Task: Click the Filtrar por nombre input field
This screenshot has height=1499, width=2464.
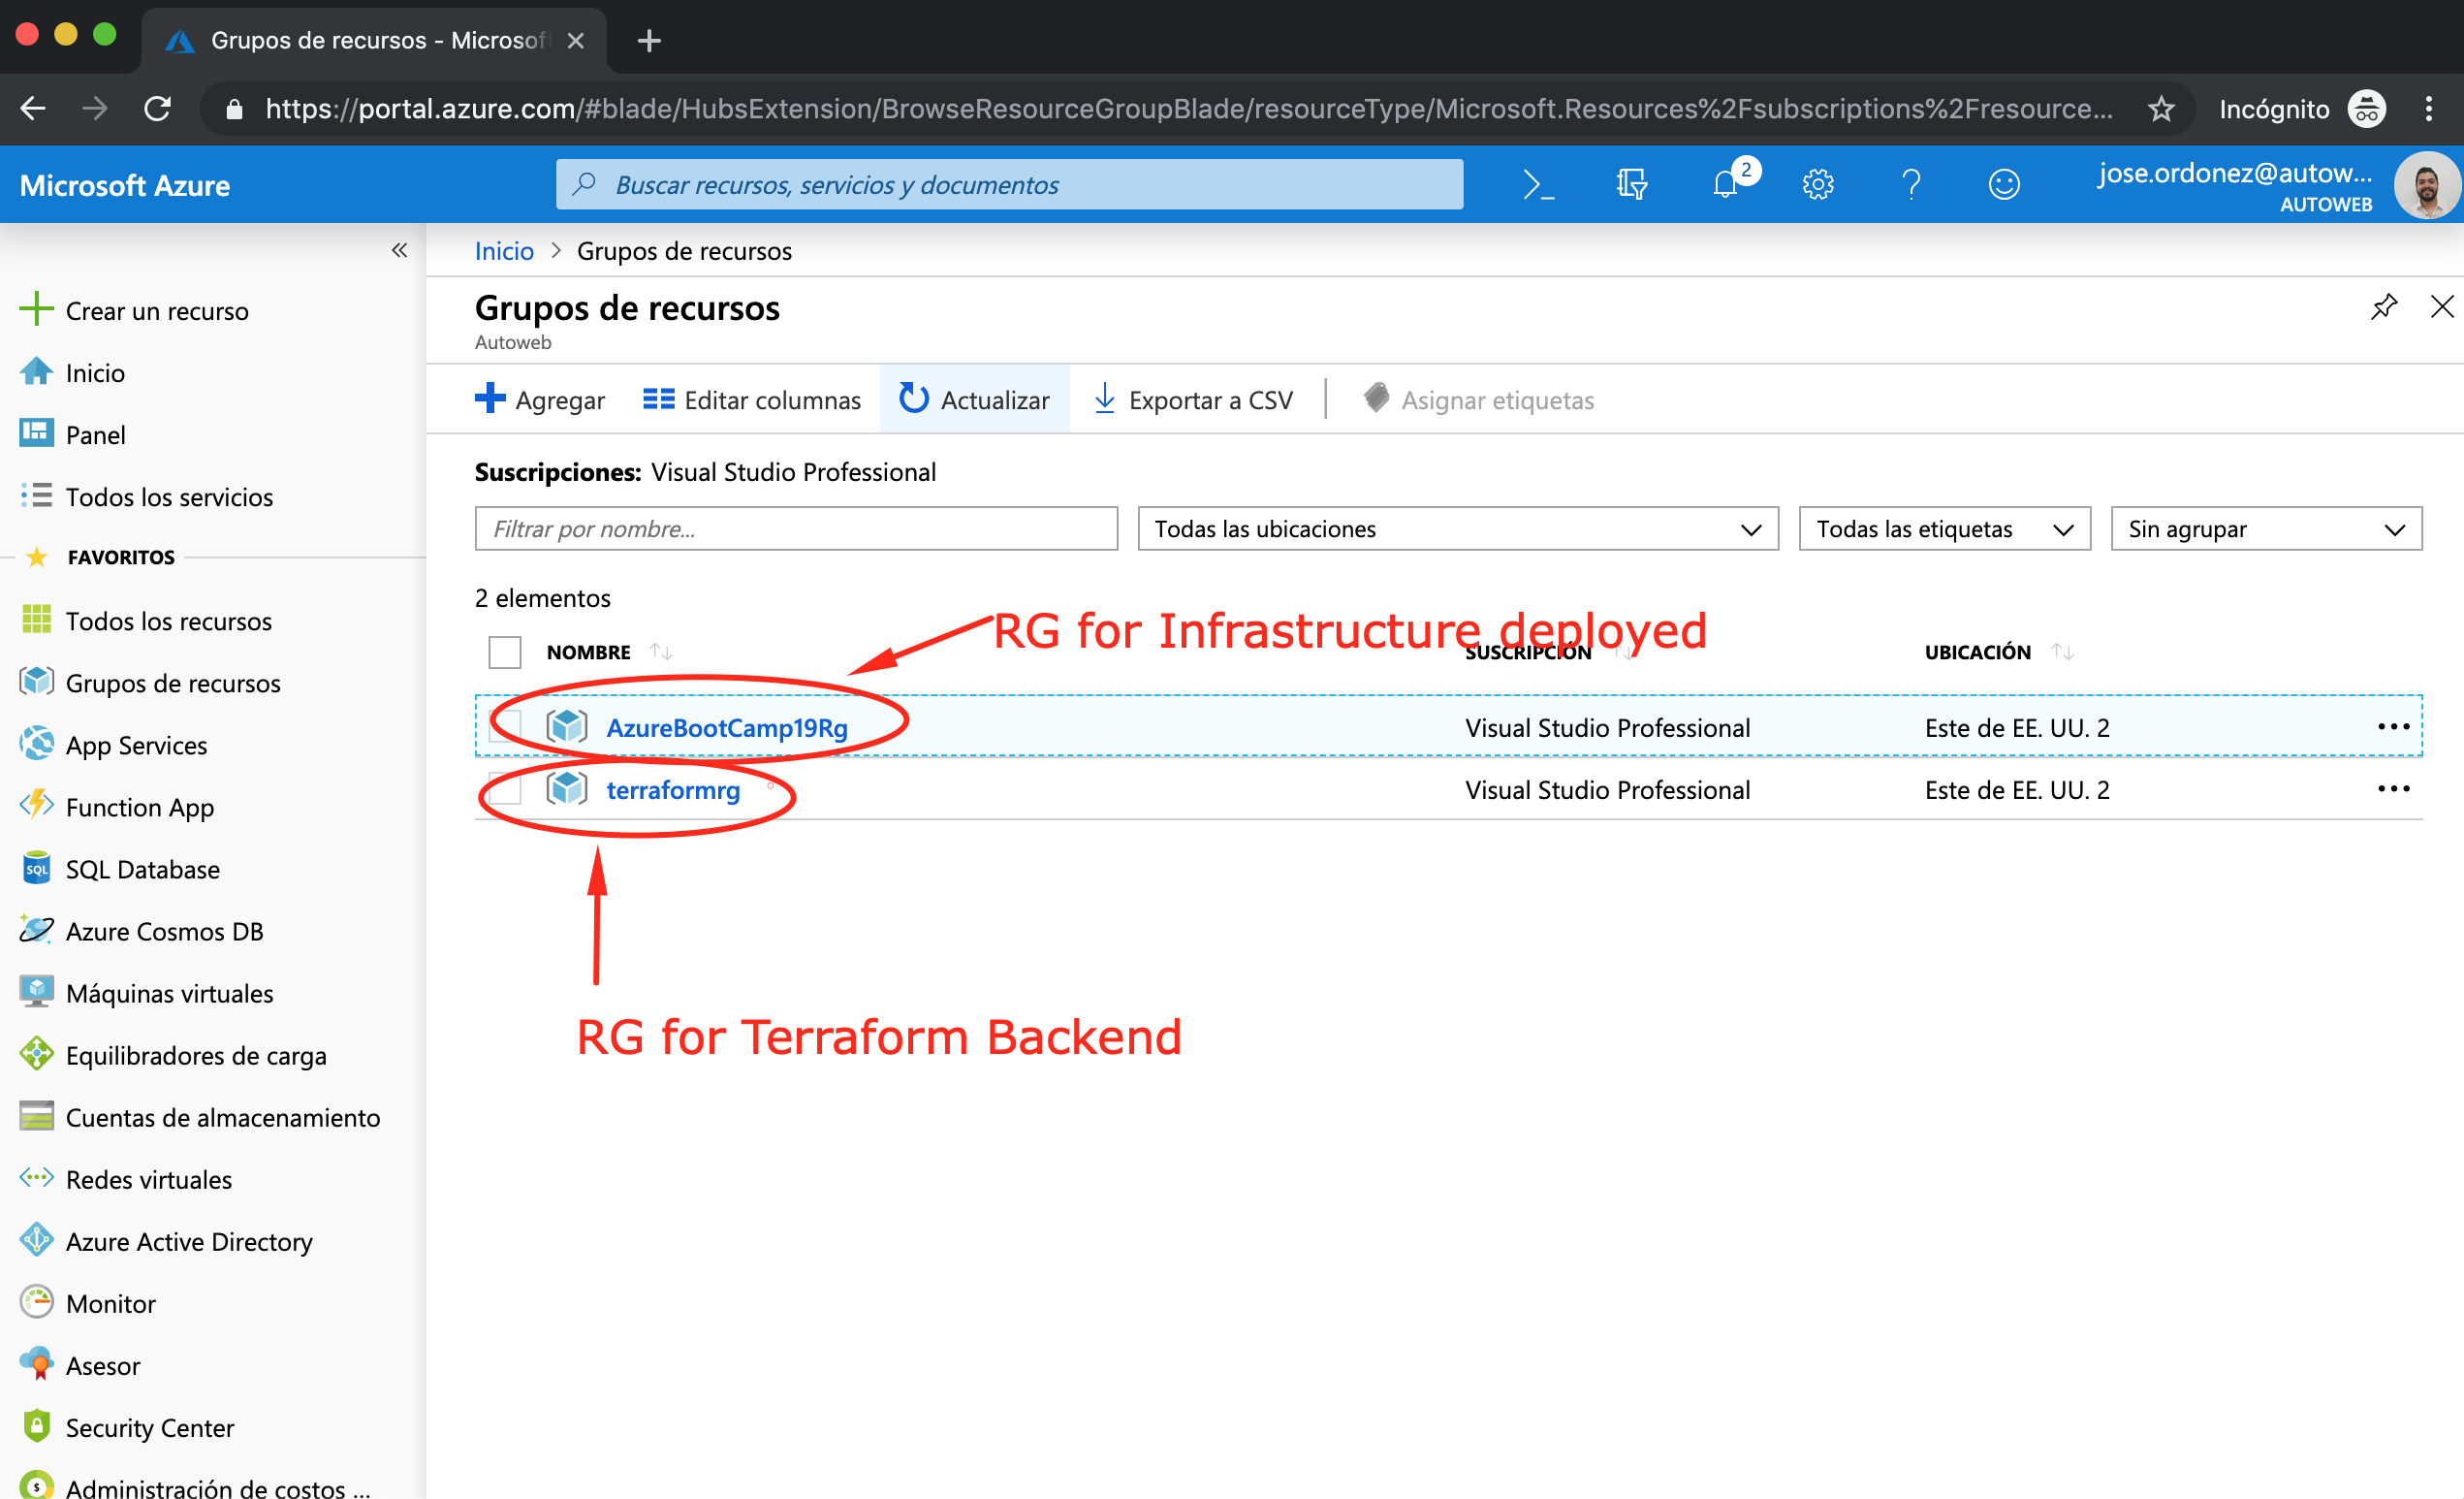Action: click(x=795, y=529)
